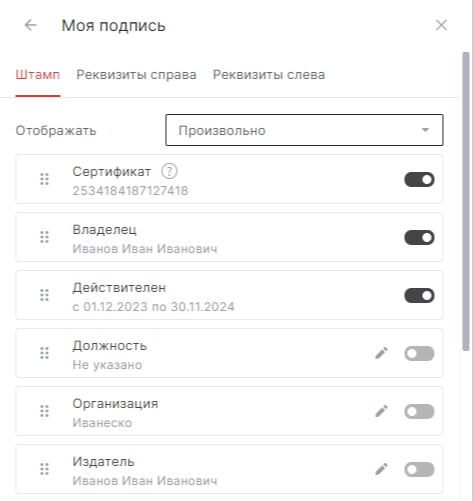Go back with the left arrow icon

coord(31,25)
